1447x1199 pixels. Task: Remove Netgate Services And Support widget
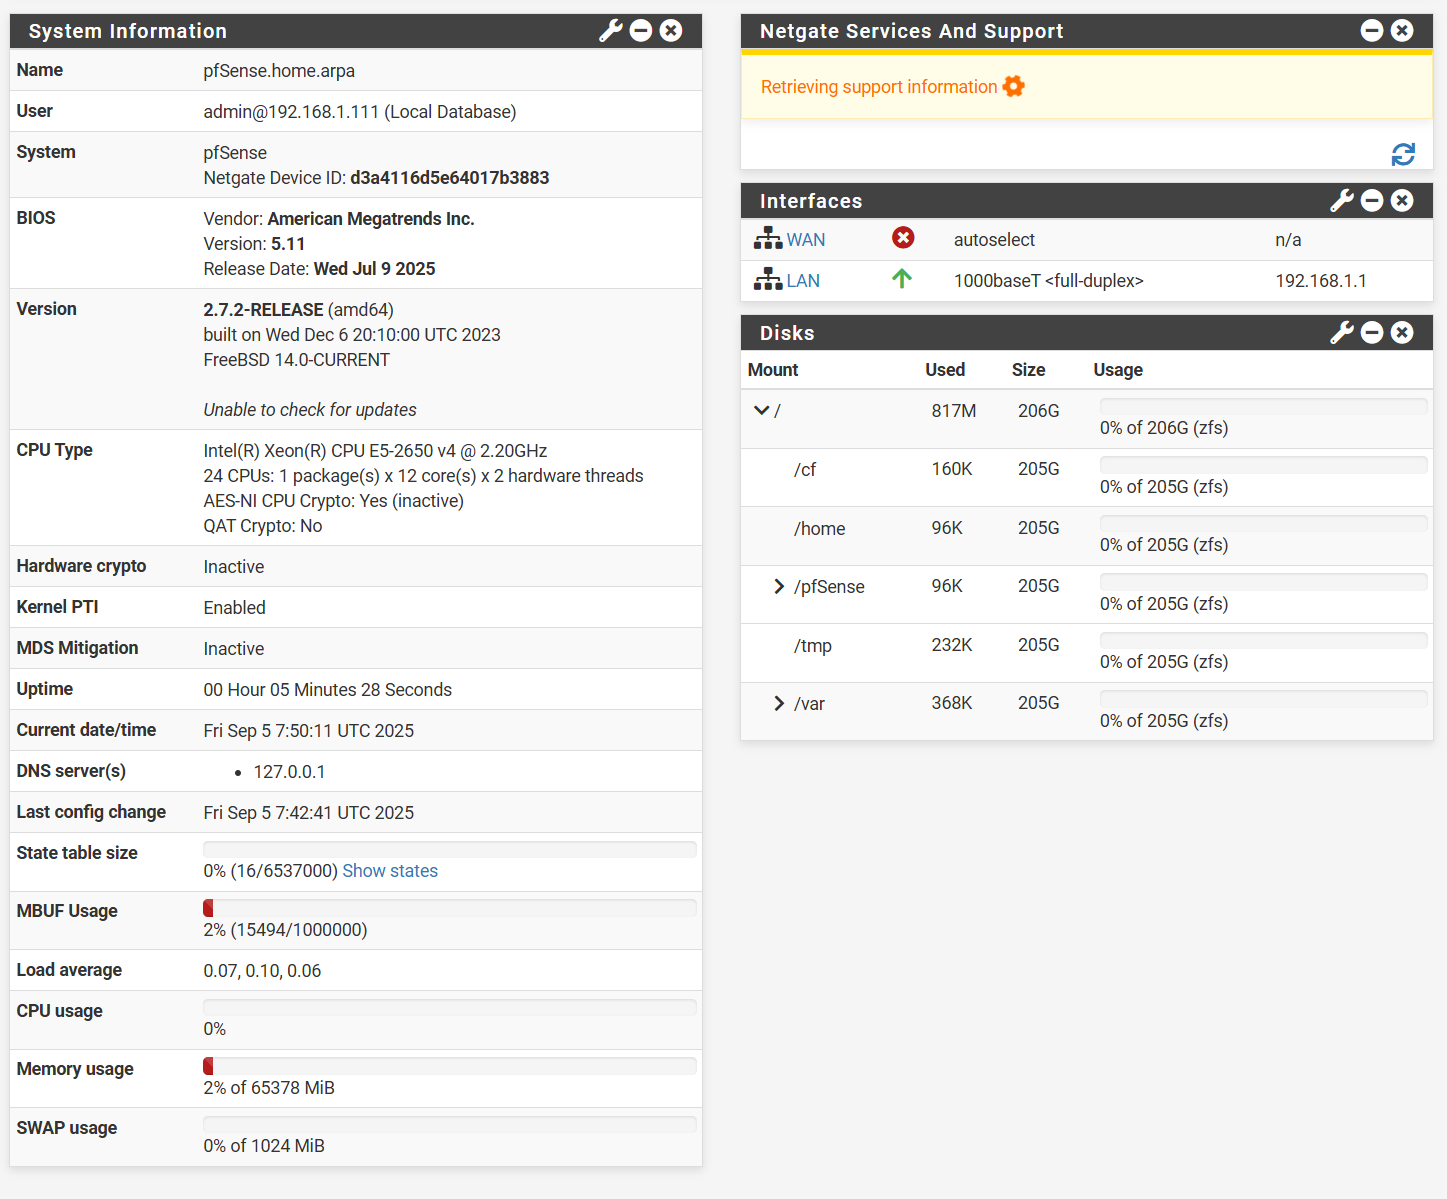click(x=1403, y=31)
